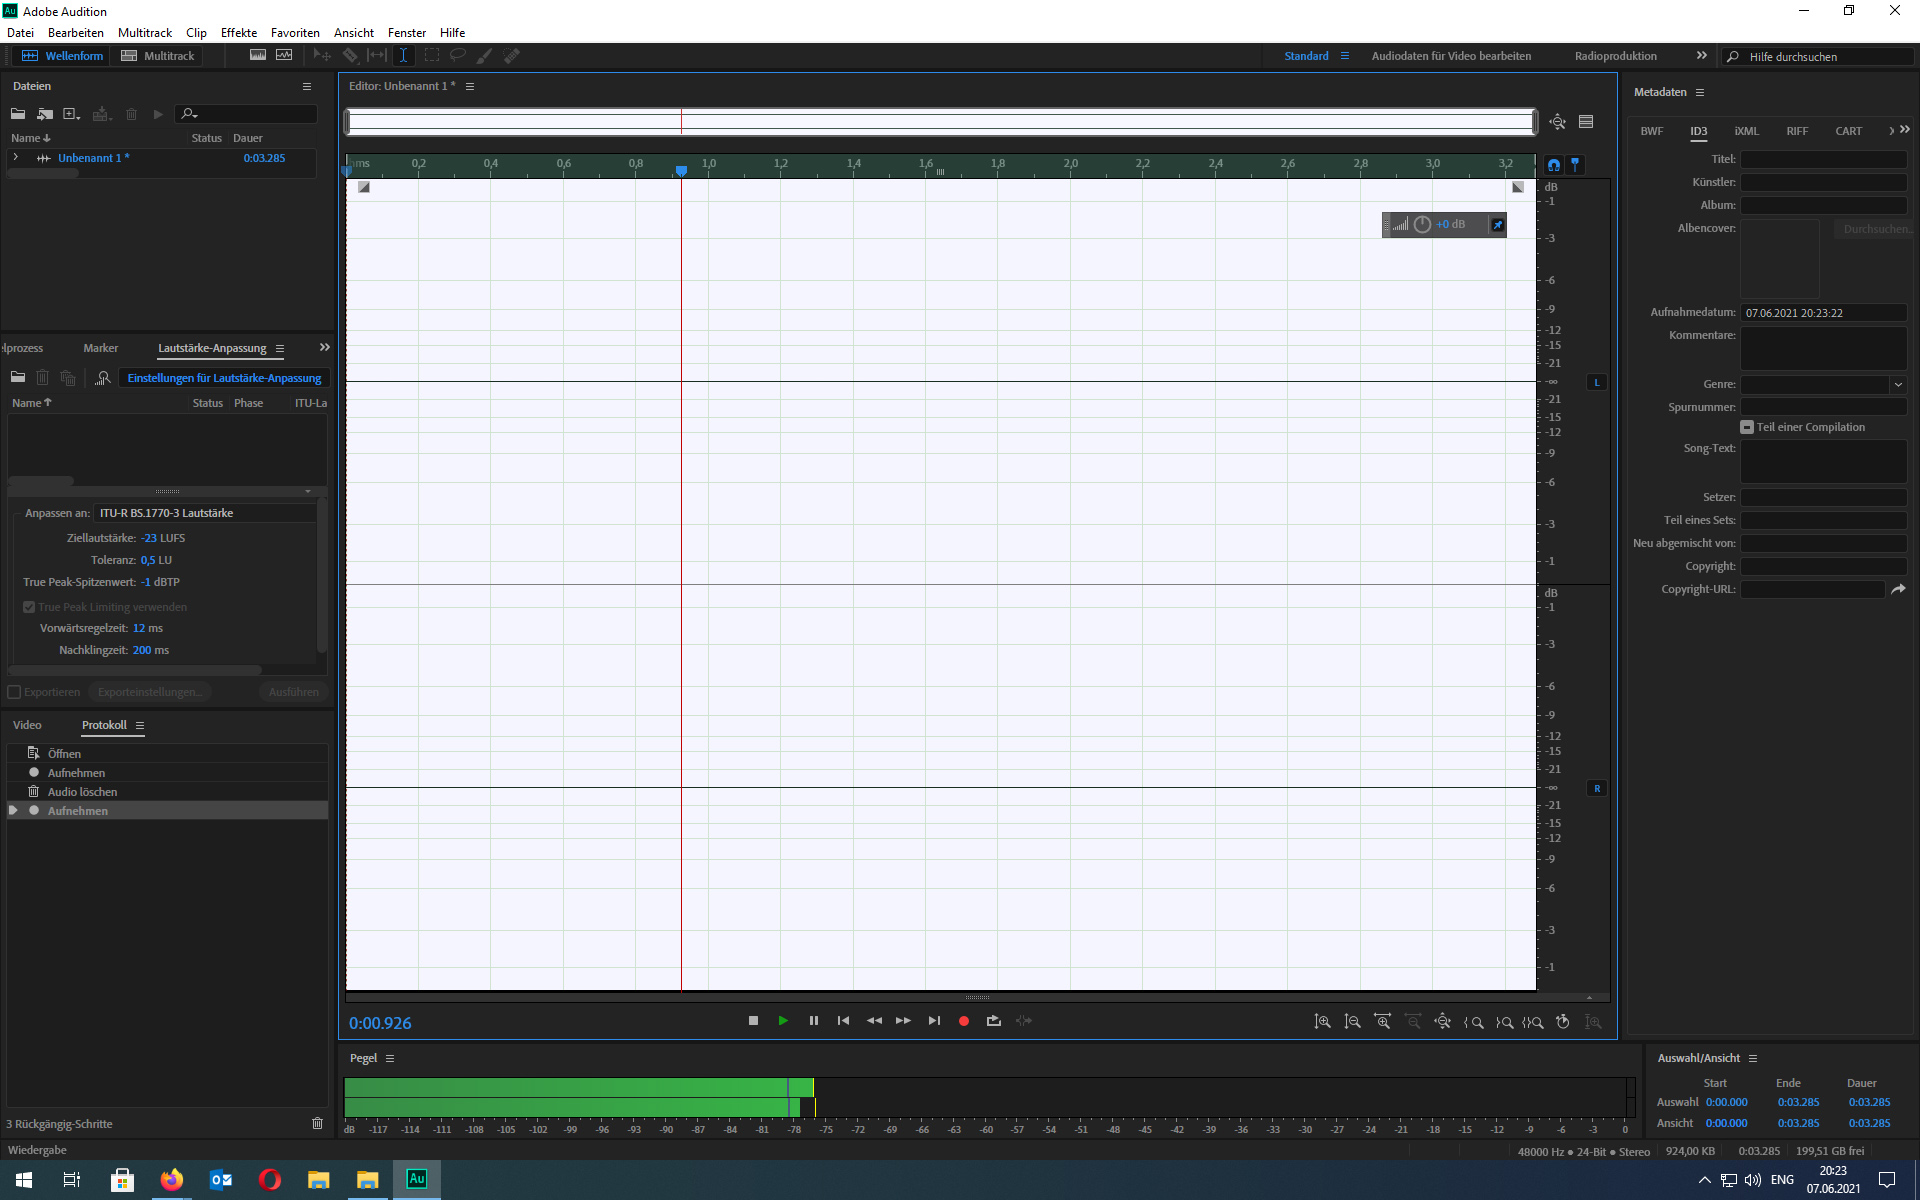1920x1200 pixels.
Task: Open the Genre dropdown
Action: coord(1897,385)
